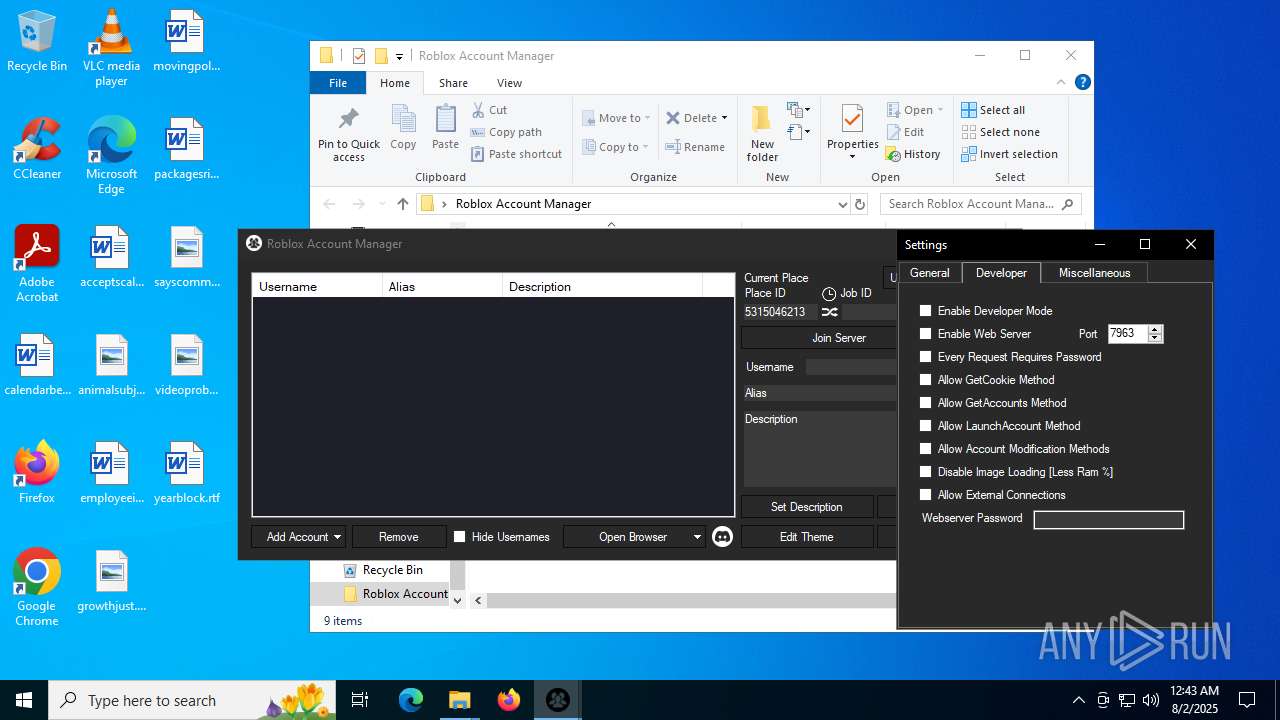Click the Remove button

pyautogui.click(x=398, y=537)
